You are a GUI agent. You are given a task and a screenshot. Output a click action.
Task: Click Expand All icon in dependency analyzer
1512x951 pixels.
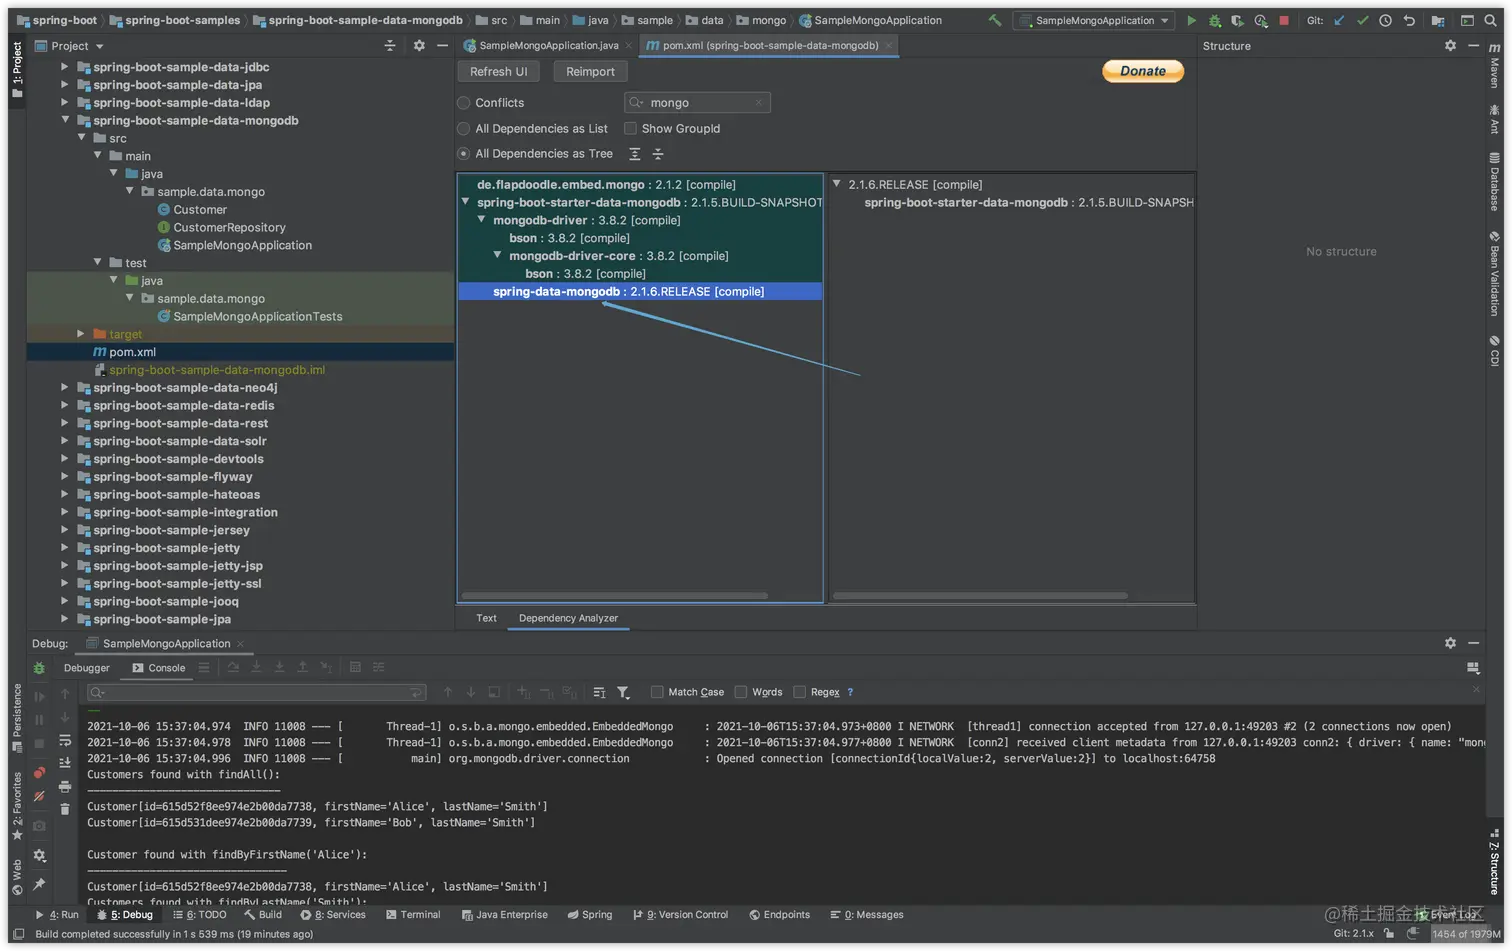tap(634, 154)
